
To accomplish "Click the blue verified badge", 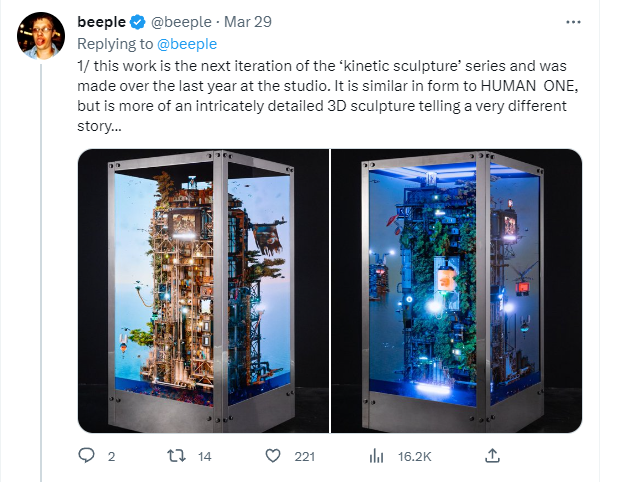I will point(134,23).
